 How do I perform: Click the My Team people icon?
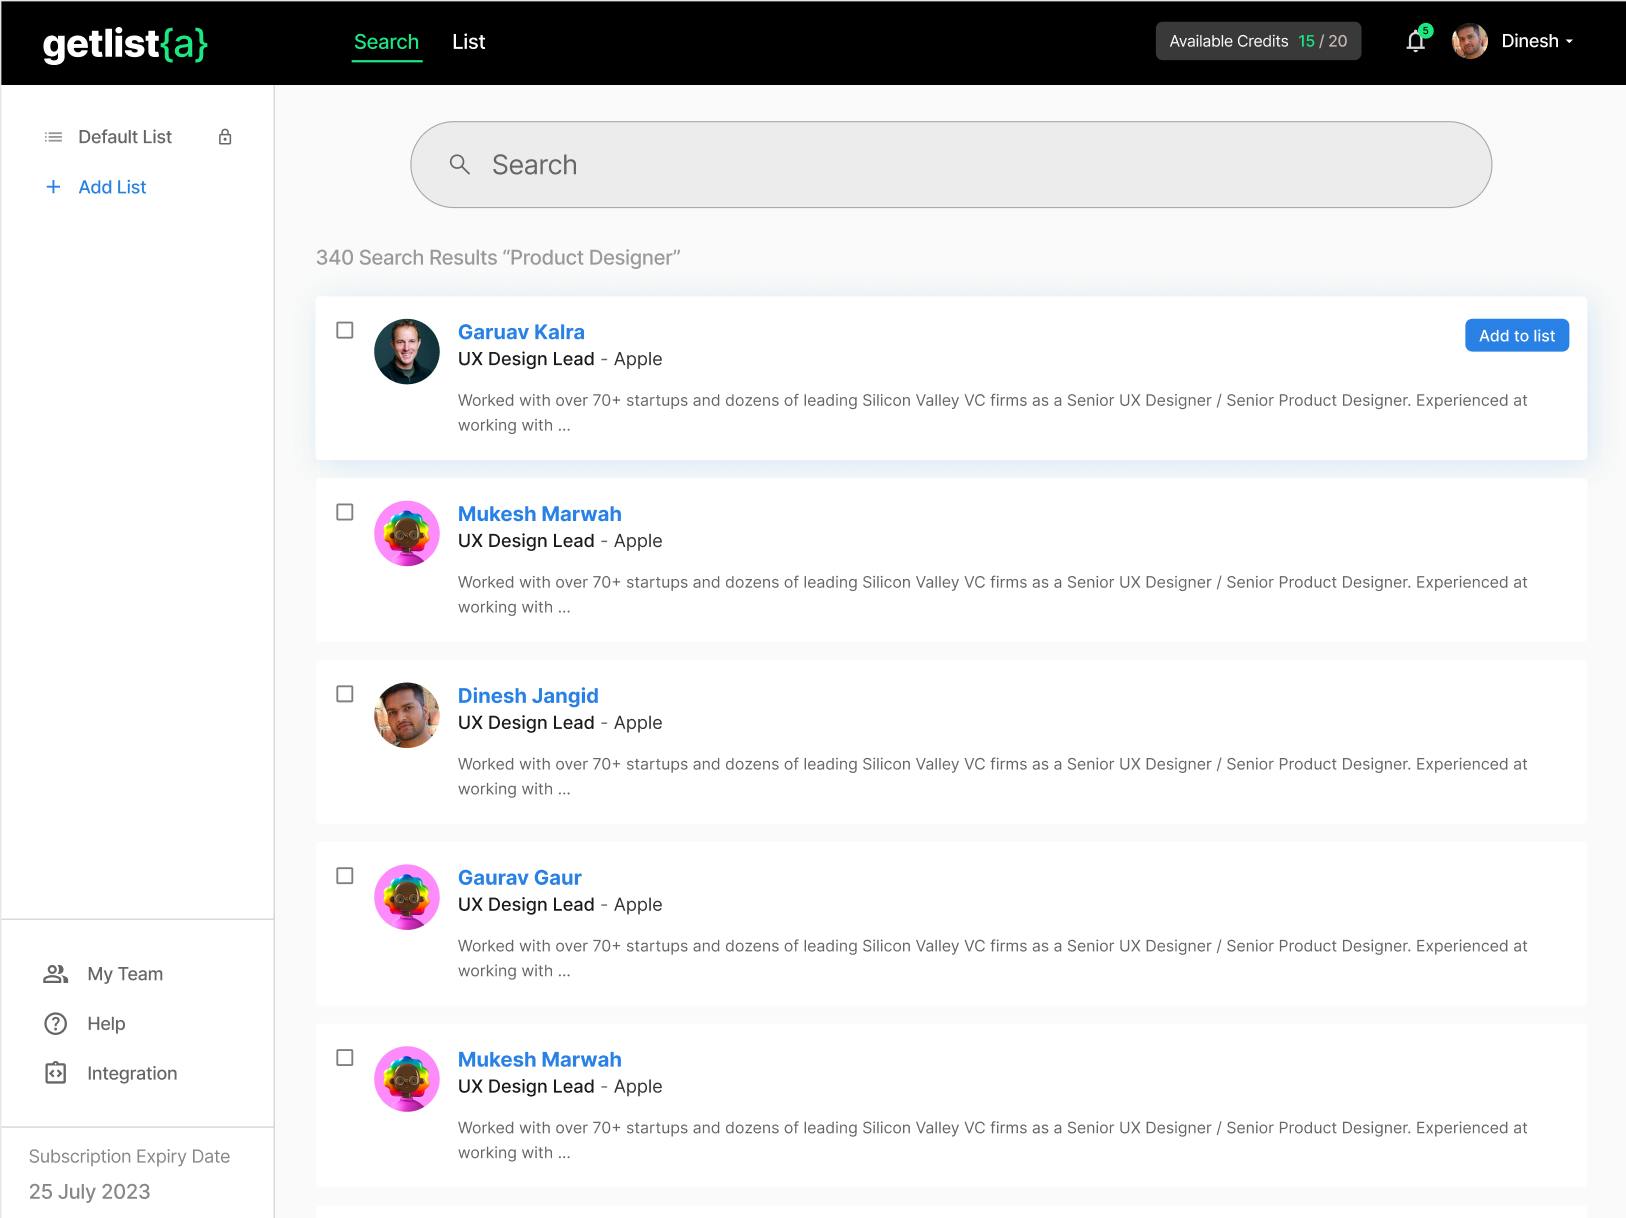coord(56,974)
